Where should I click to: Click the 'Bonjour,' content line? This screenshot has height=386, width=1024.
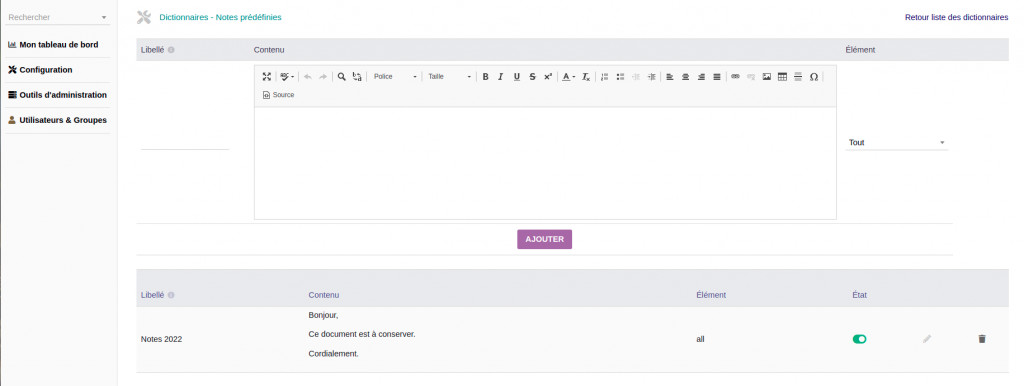(323, 315)
